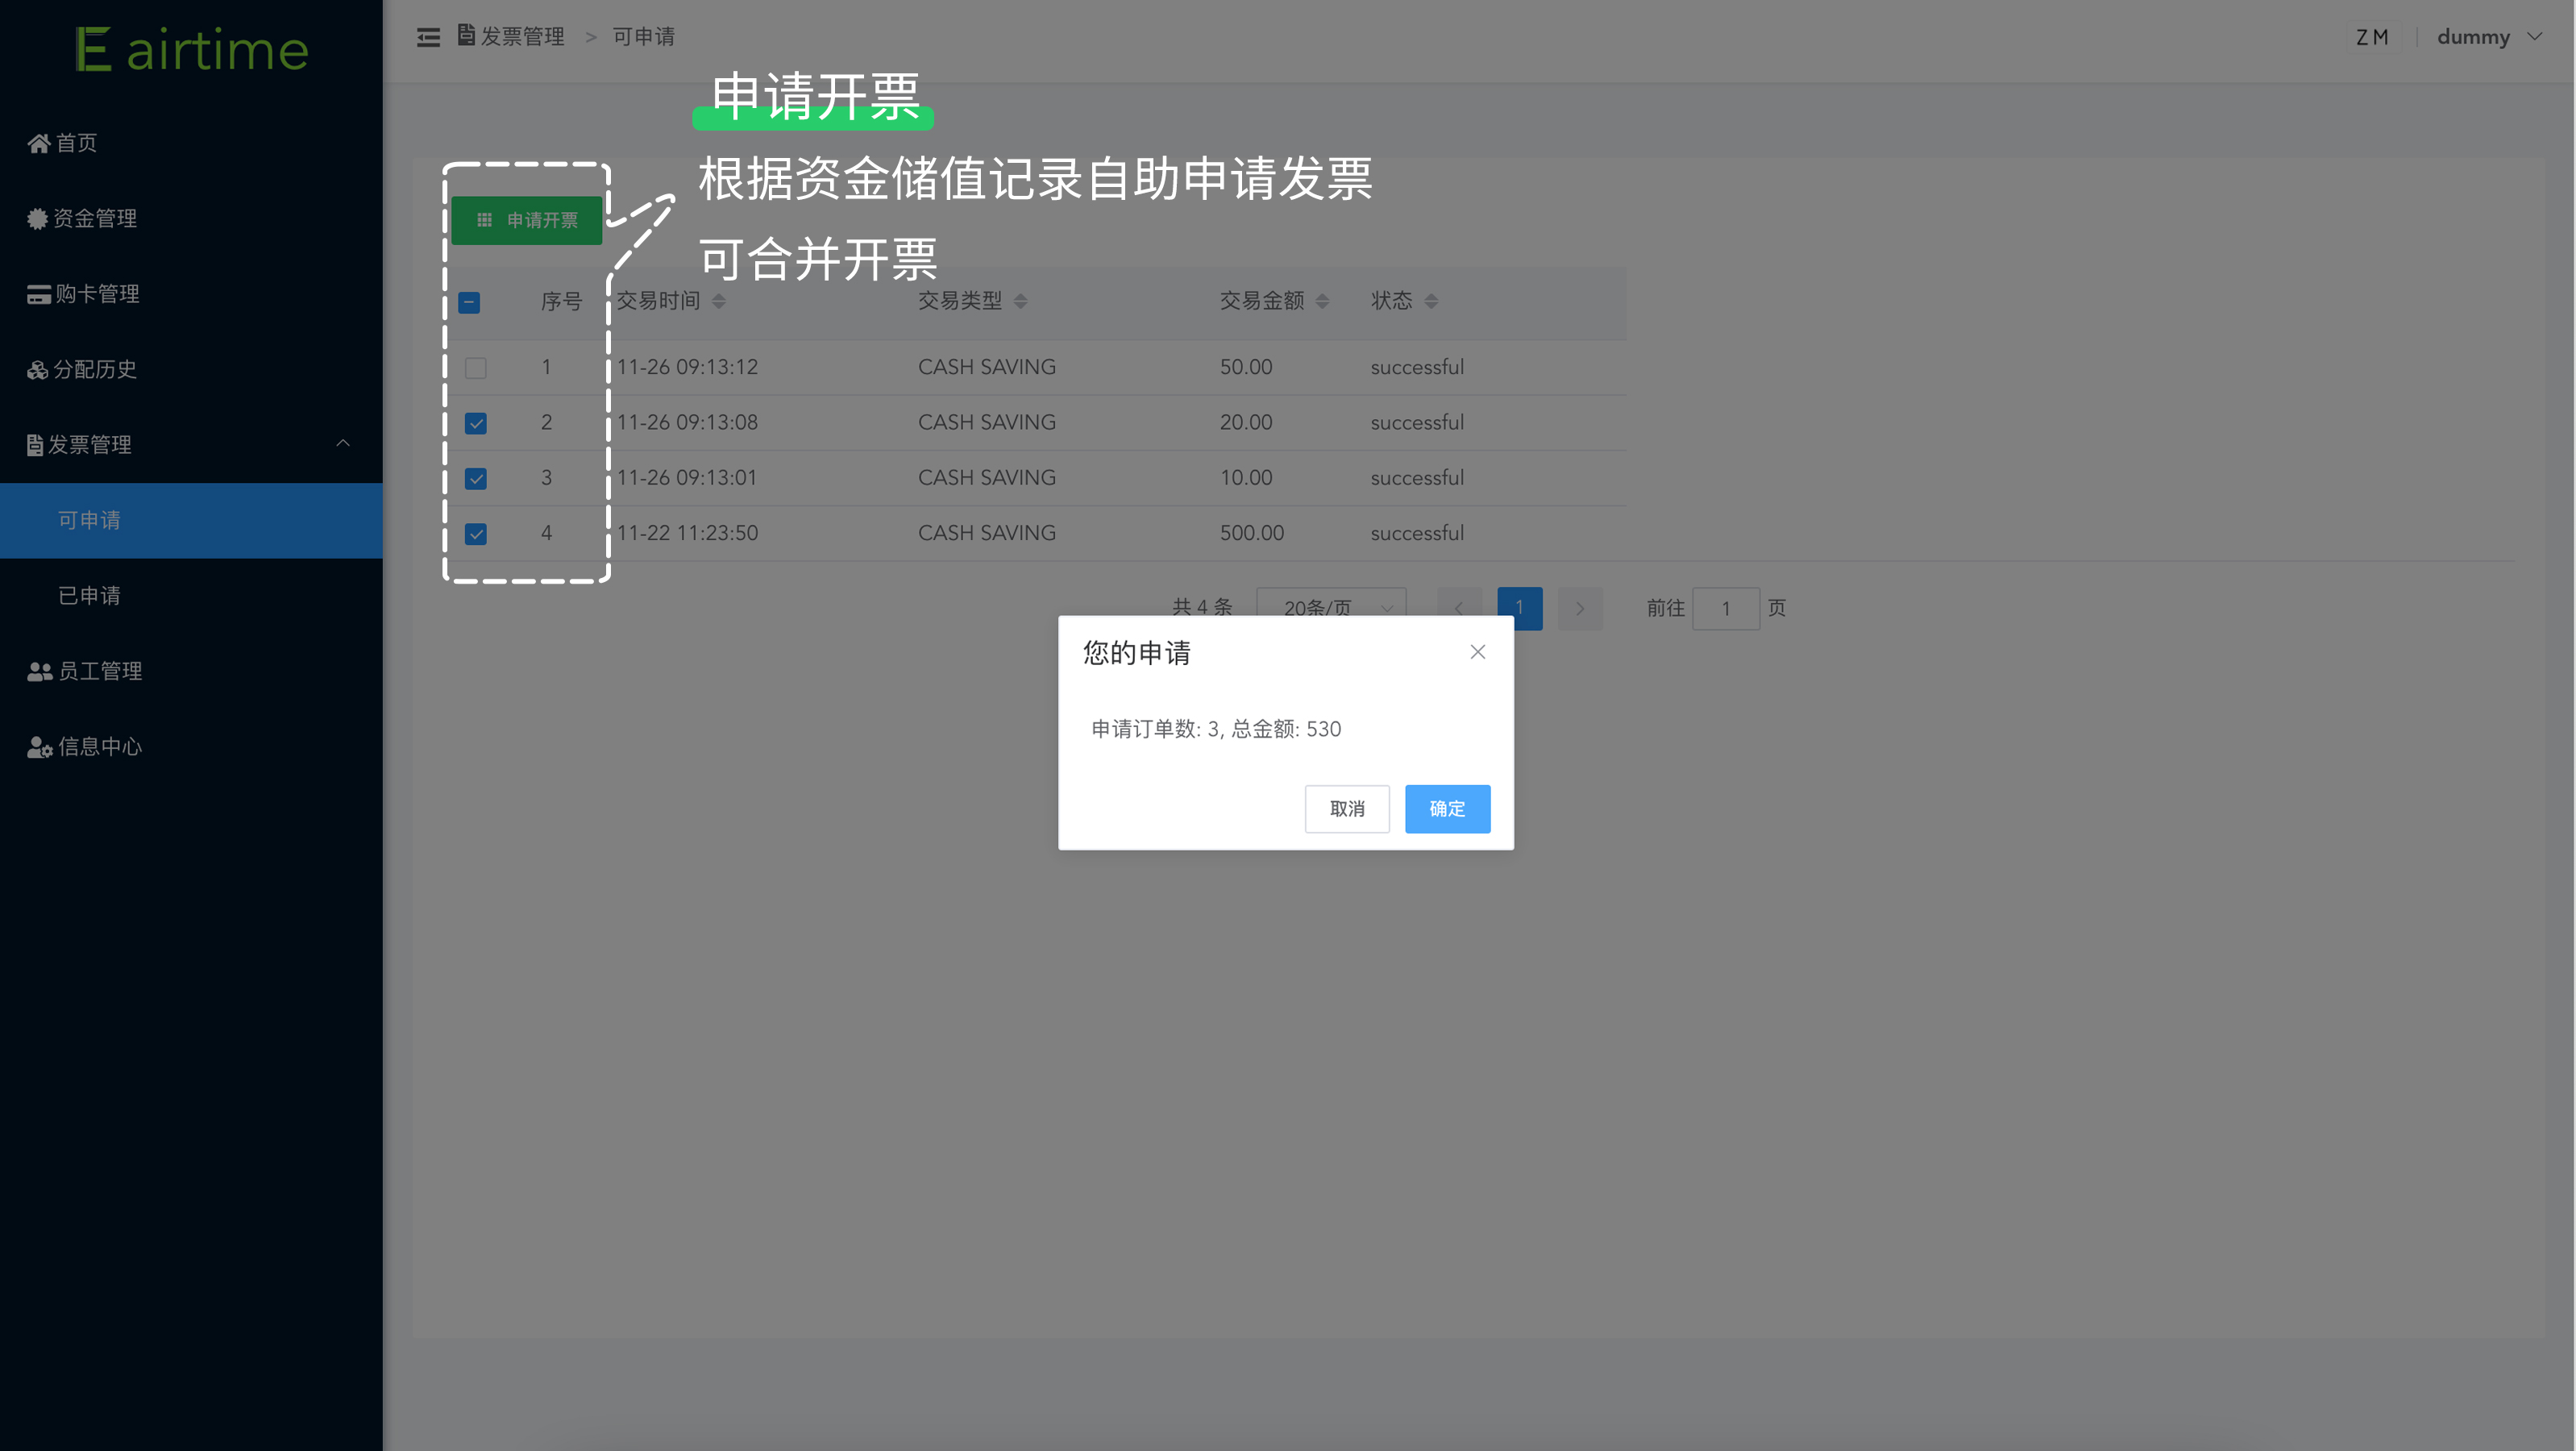Click the ZM region label
Viewport: 2576px width, 1451px height.
point(2373,37)
